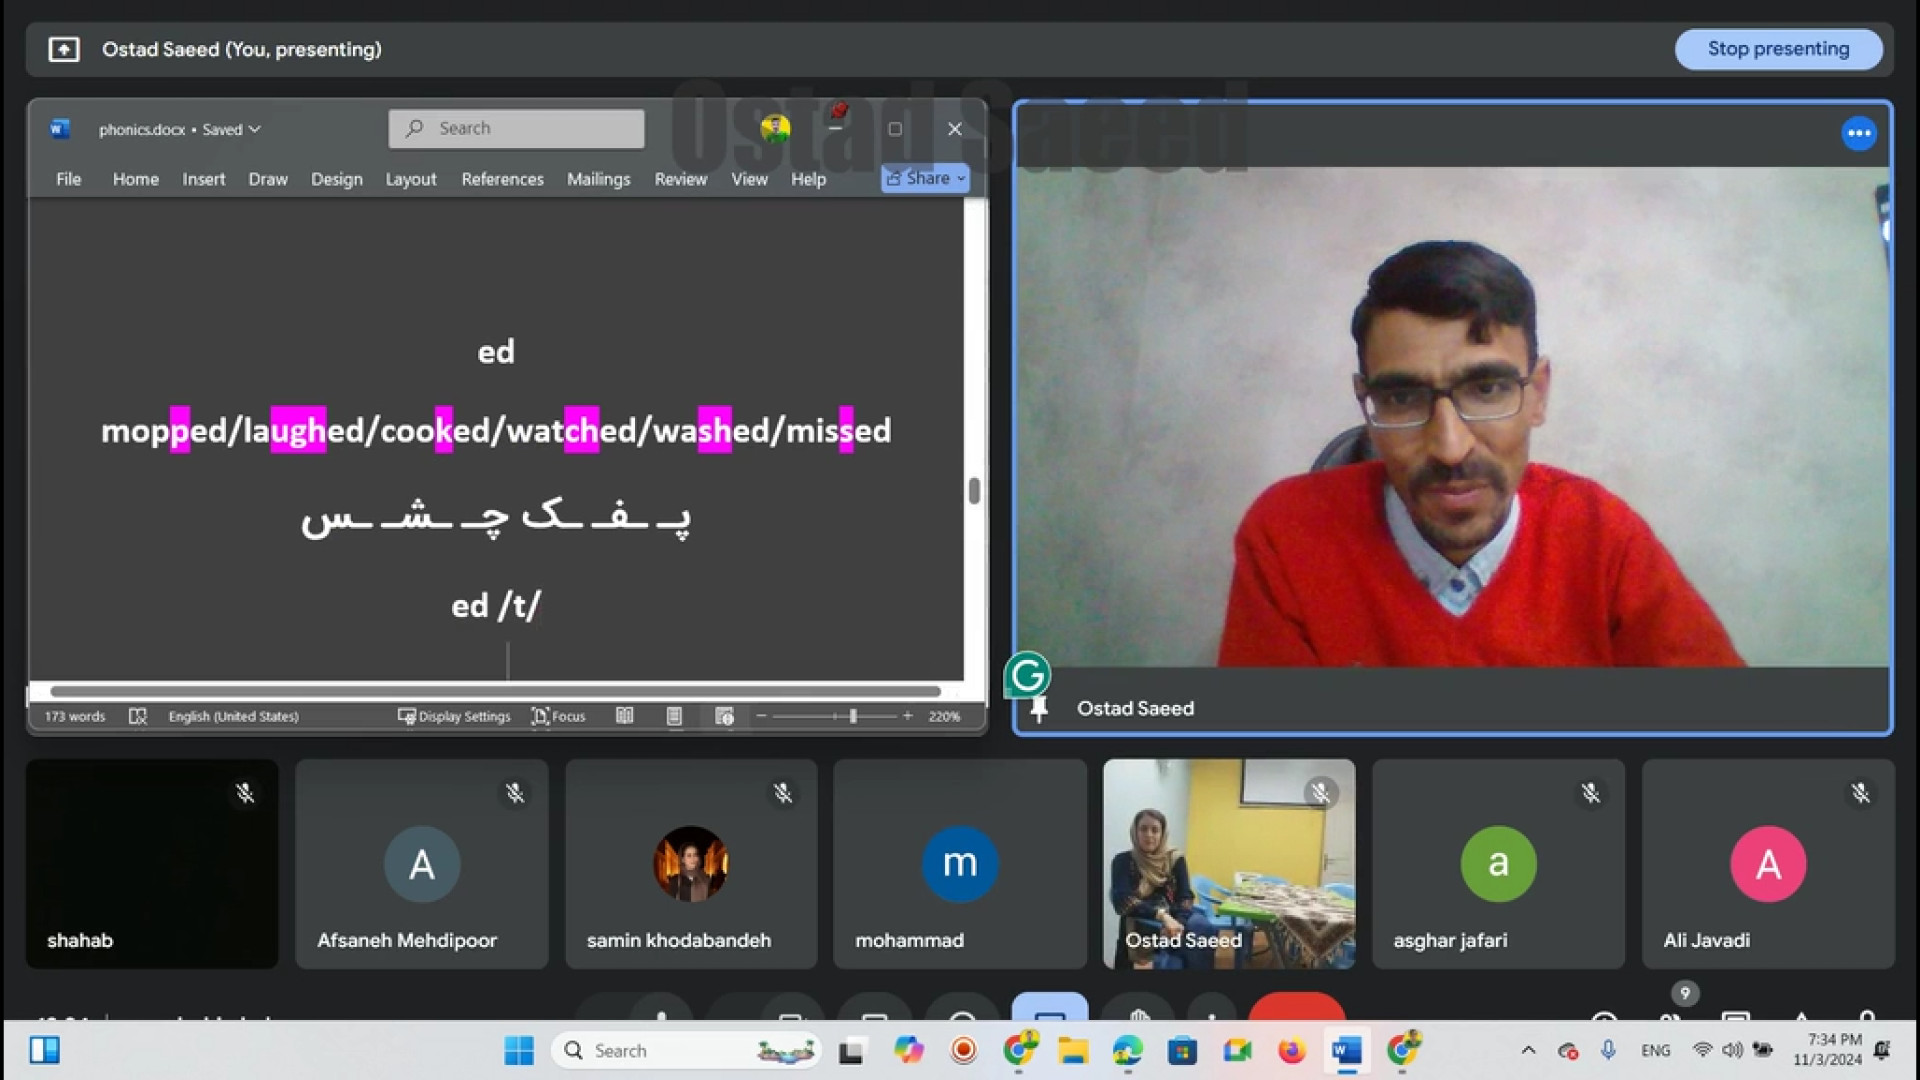
Task: Show hidden icons in the system tray
Action: point(1528,1050)
